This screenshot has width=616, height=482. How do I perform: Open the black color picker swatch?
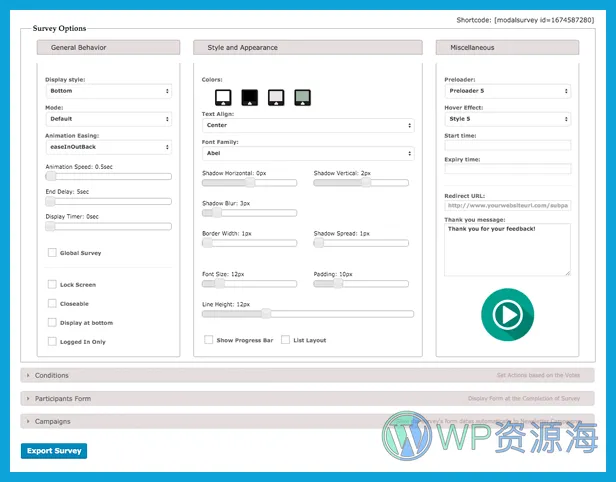click(x=249, y=97)
